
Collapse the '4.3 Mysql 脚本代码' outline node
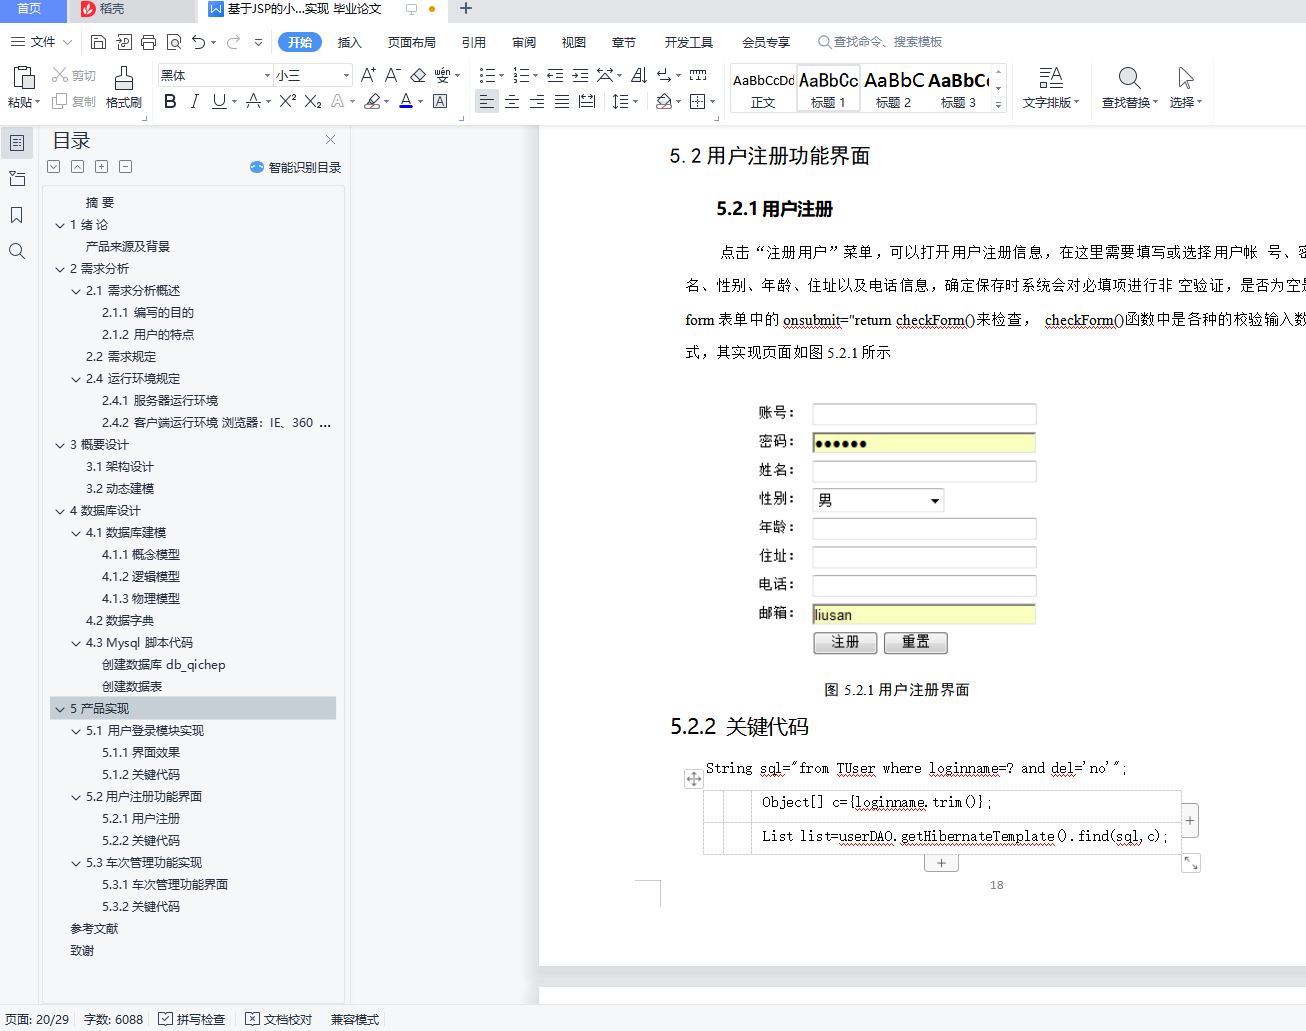click(x=76, y=643)
